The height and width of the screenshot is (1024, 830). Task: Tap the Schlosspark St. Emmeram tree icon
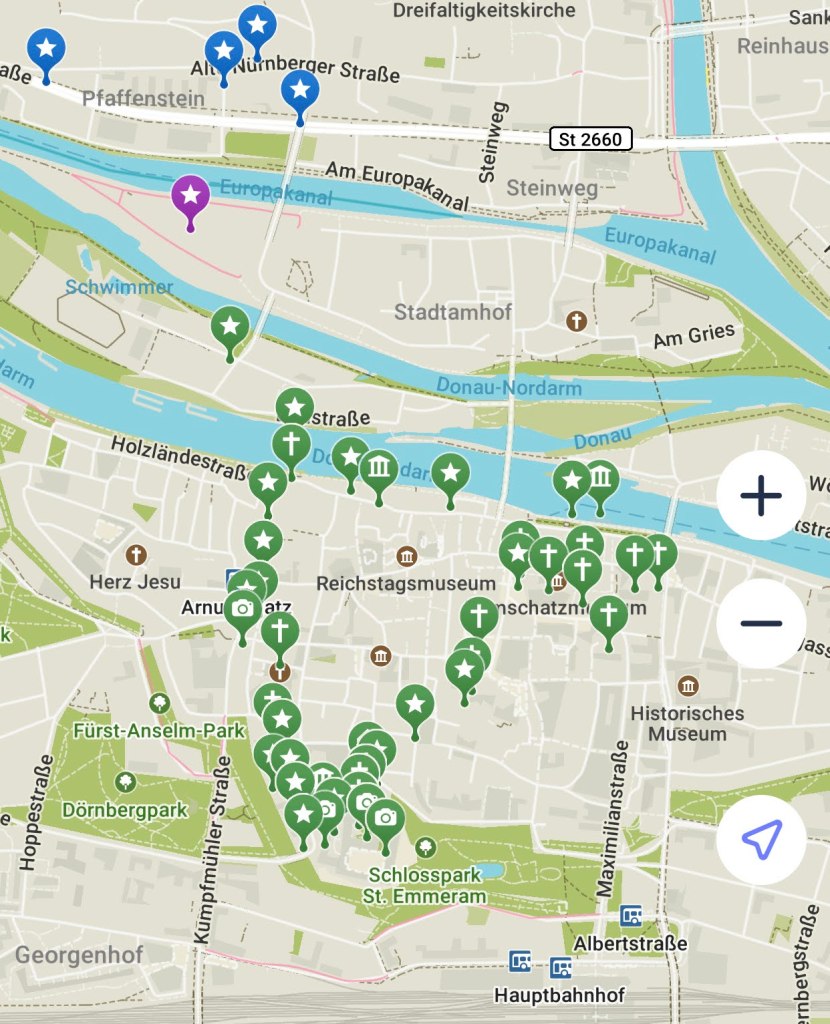426,848
